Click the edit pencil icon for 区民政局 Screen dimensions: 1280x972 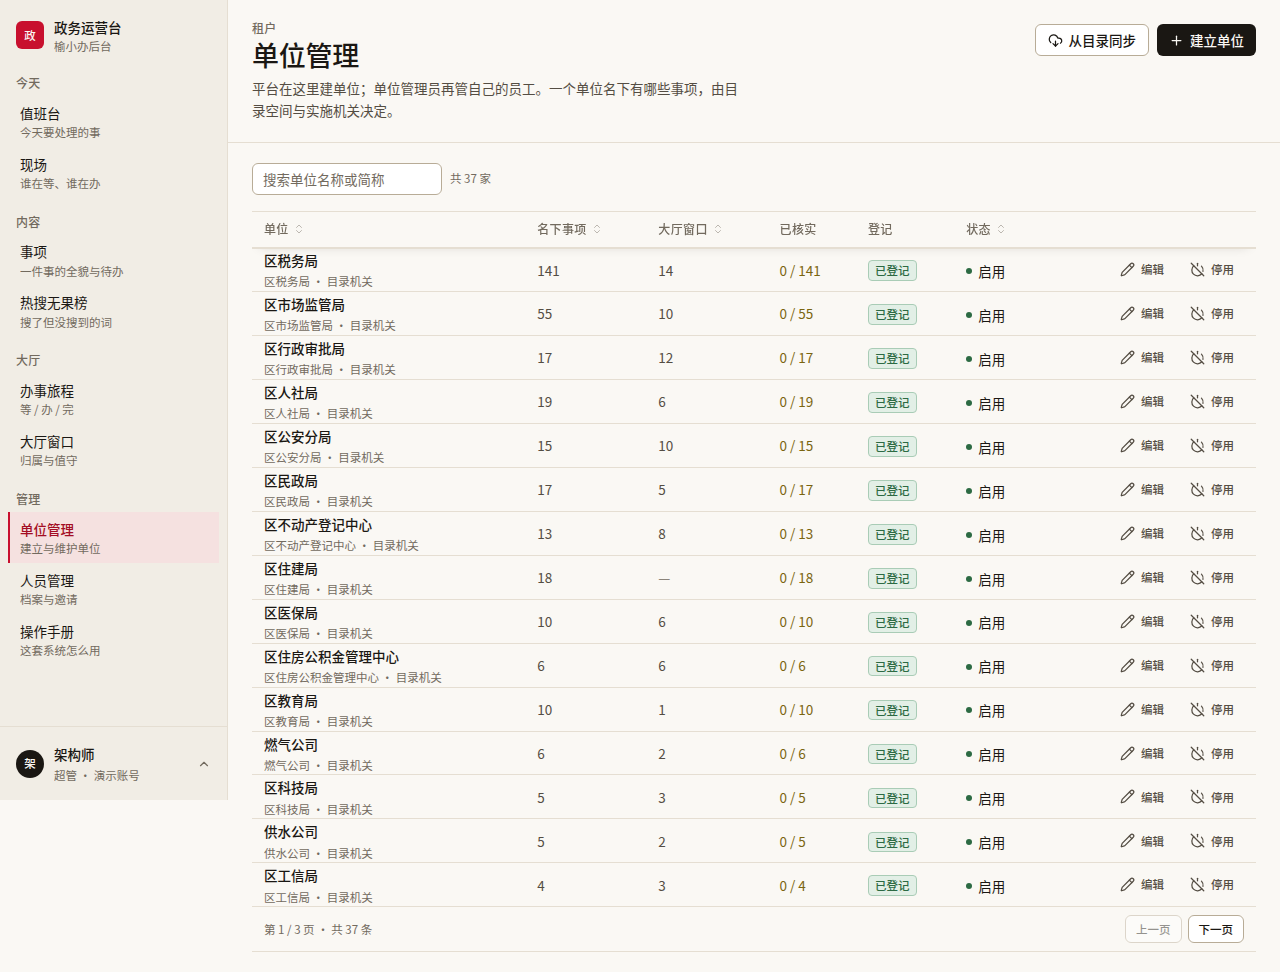point(1127,490)
